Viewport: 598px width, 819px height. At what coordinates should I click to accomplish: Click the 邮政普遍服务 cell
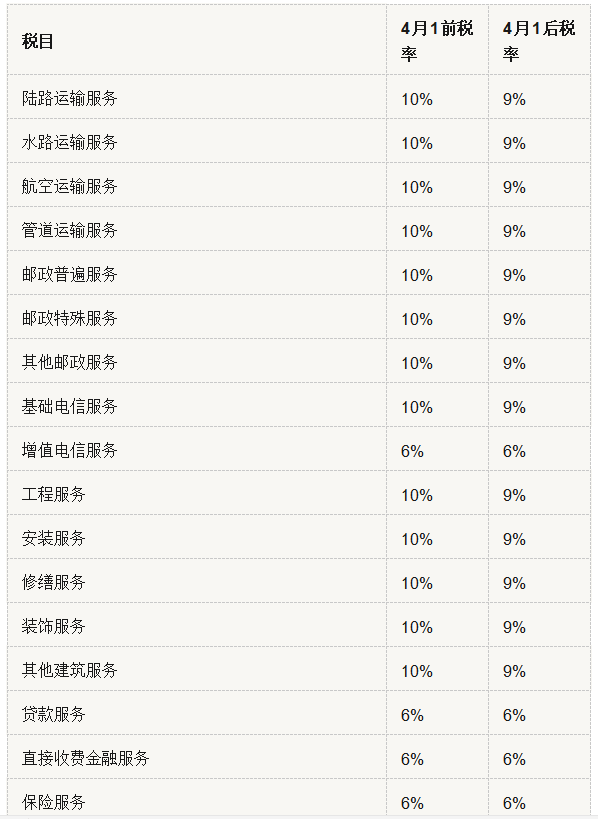[69, 274]
